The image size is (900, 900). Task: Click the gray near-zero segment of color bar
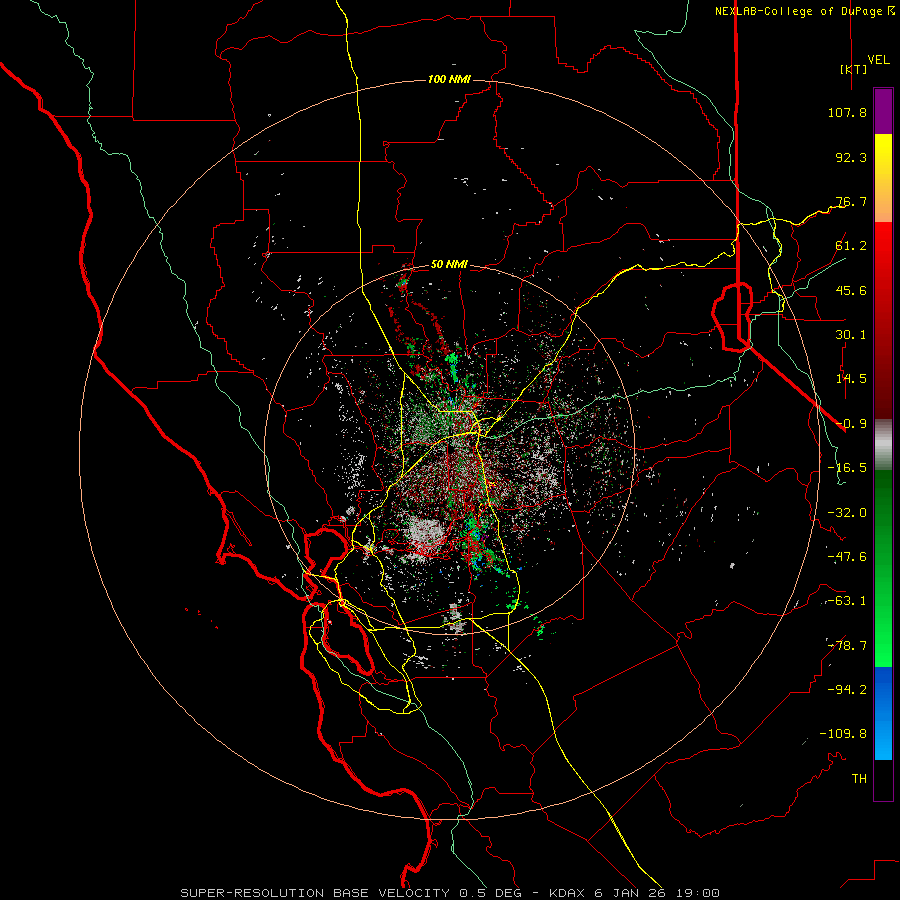(x=883, y=443)
